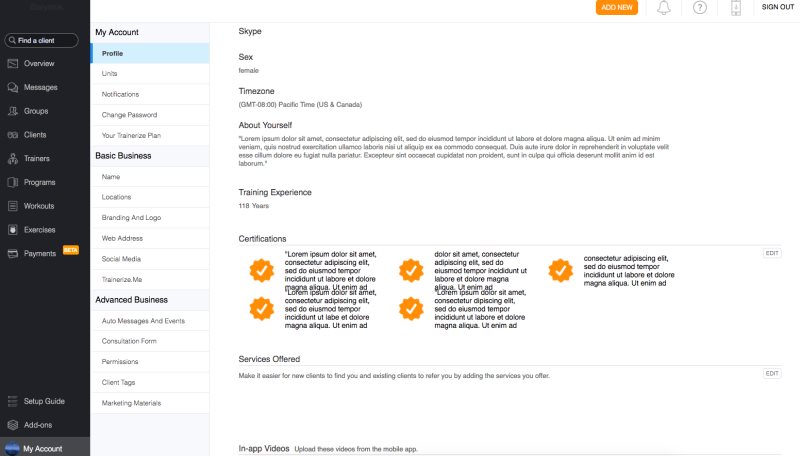Click the help question mark icon
The height and width of the screenshot is (456, 800).
tap(700, 8)
